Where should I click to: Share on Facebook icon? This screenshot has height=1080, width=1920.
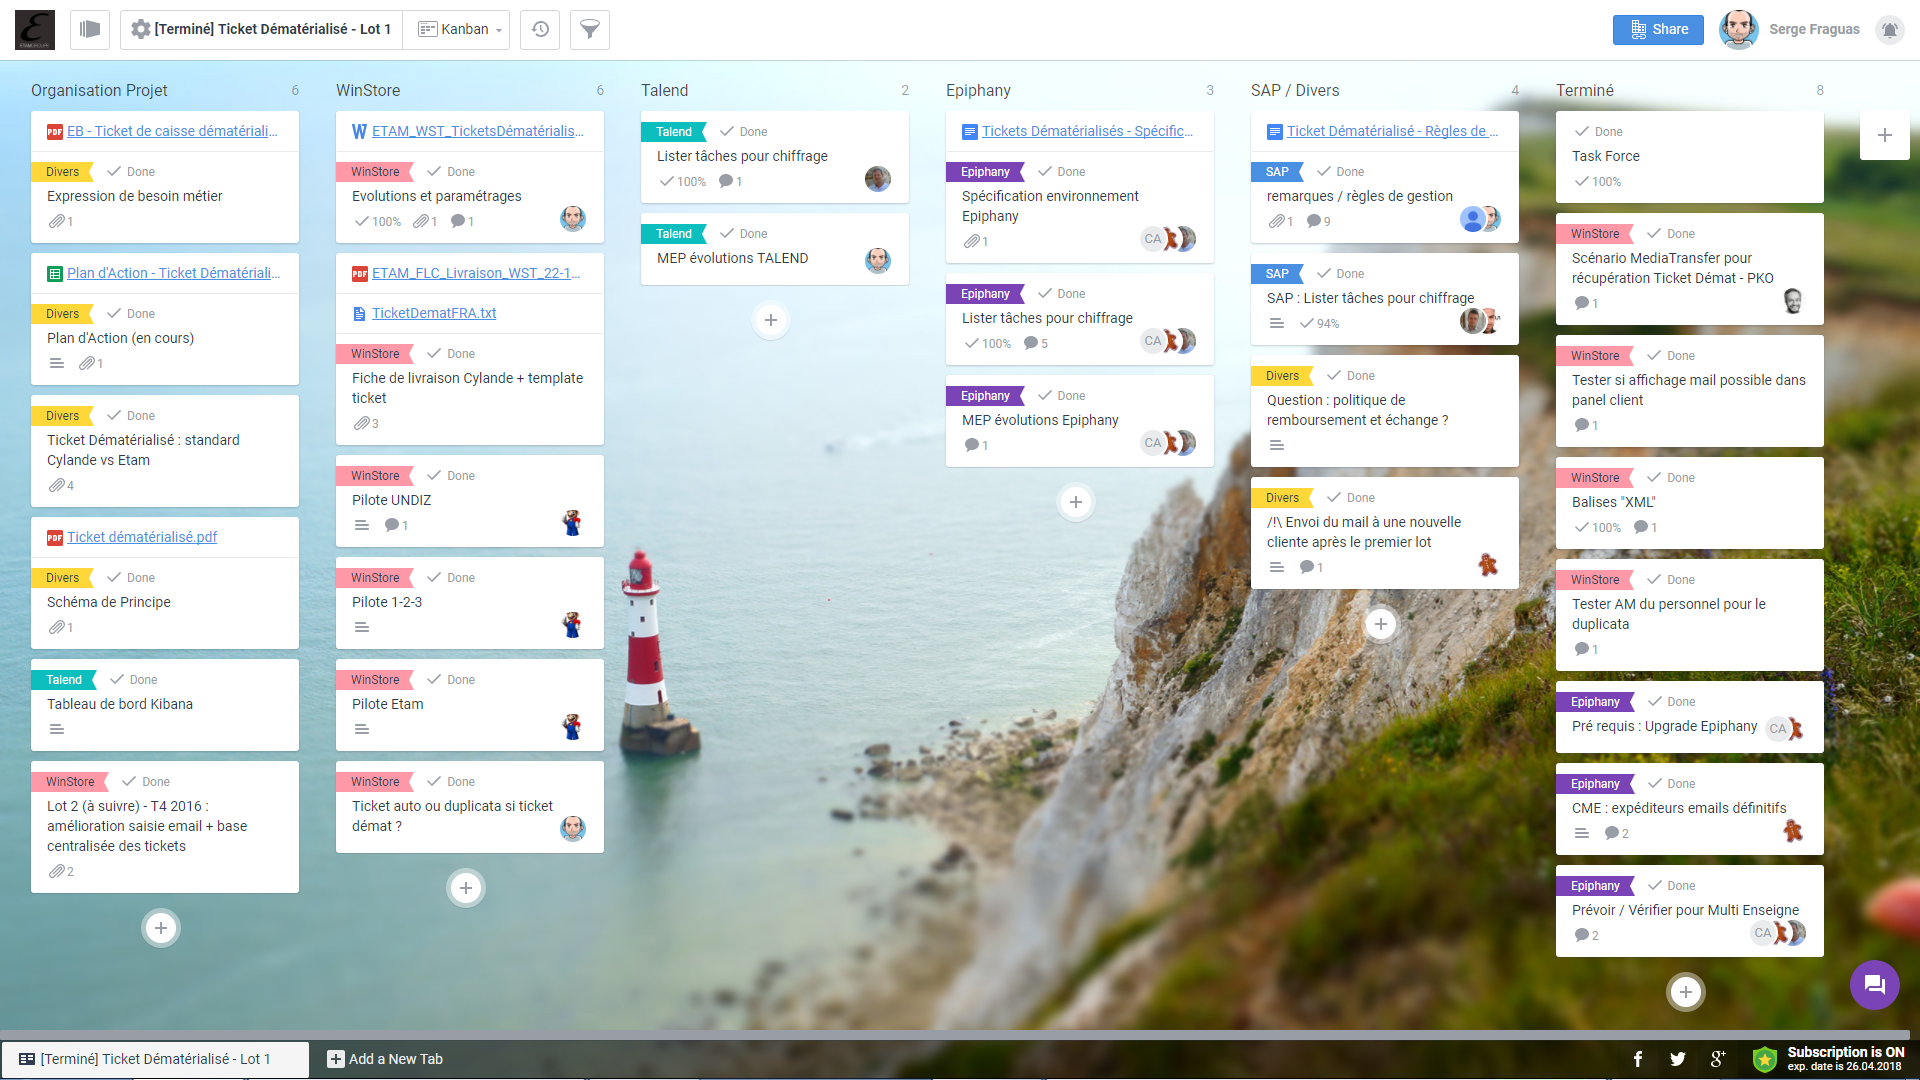[x=1638, y=1059]
